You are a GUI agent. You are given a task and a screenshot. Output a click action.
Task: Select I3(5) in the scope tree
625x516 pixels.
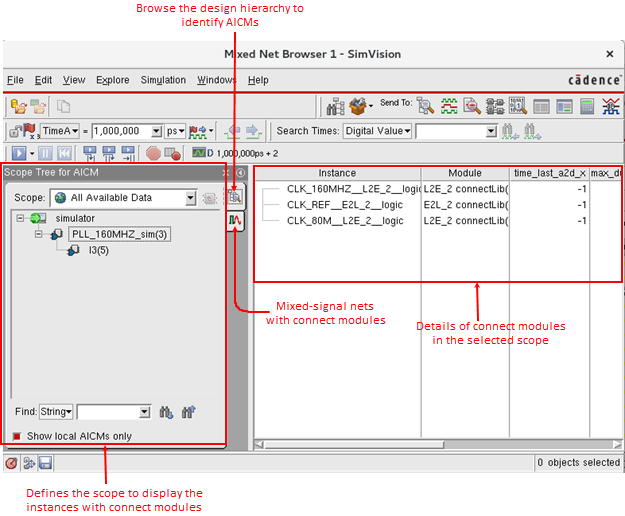click(x=98, y=250)
